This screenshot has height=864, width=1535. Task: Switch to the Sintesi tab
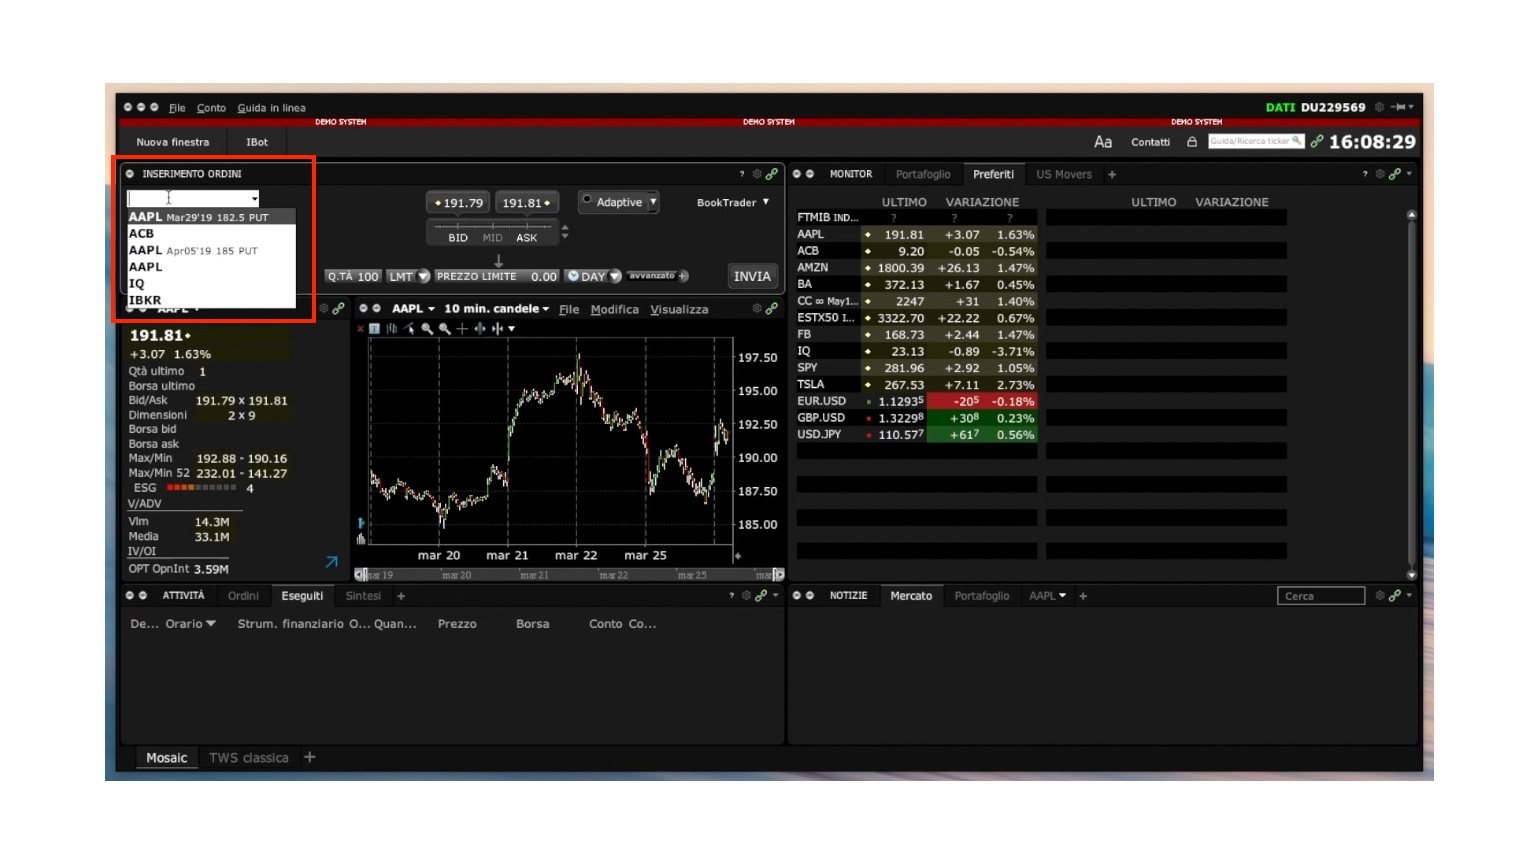[363, 596]
